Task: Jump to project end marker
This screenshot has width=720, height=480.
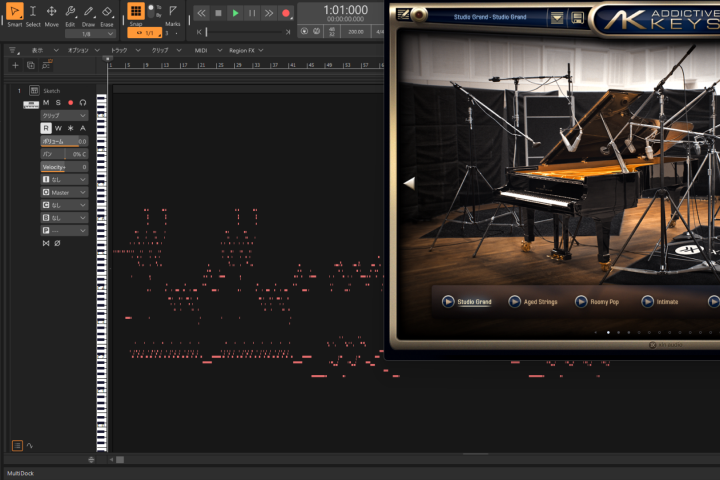Action: pyautogui.click(x=288, y=32)
